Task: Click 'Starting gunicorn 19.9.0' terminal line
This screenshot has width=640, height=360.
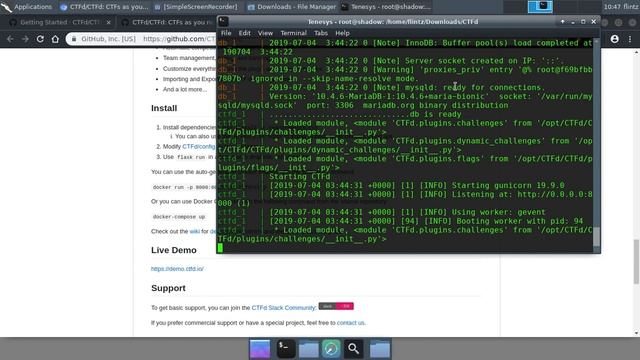Action: click(508, 186)
